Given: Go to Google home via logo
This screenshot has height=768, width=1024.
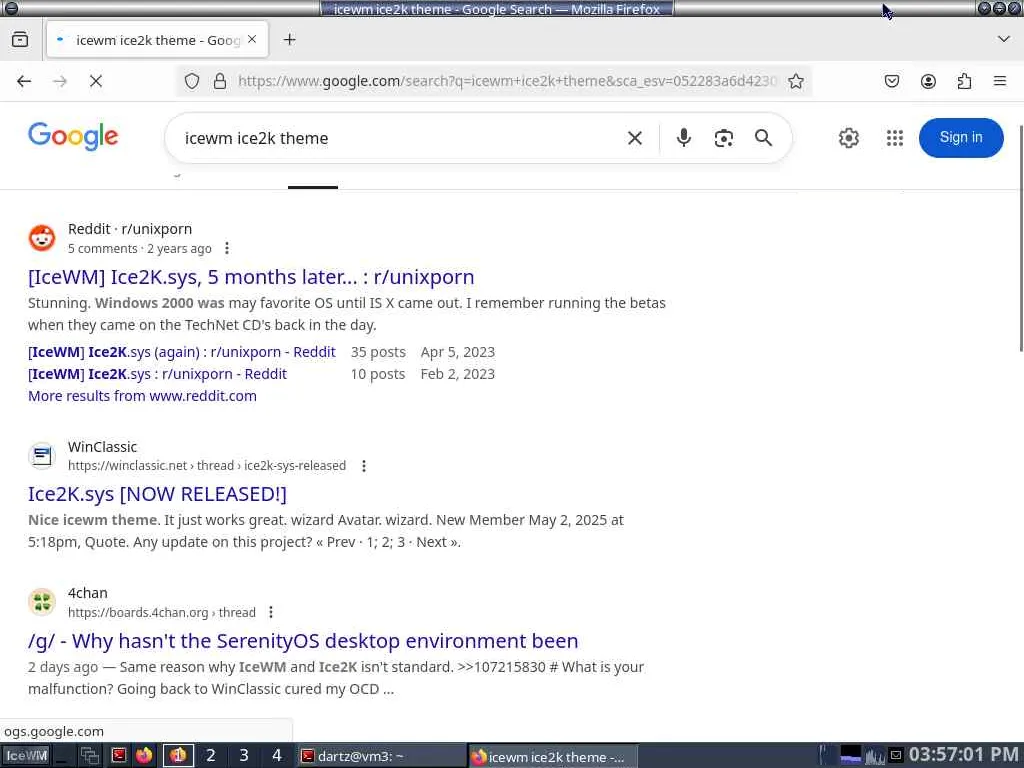Looking at the screenshot, I should [x=73, y=136].
